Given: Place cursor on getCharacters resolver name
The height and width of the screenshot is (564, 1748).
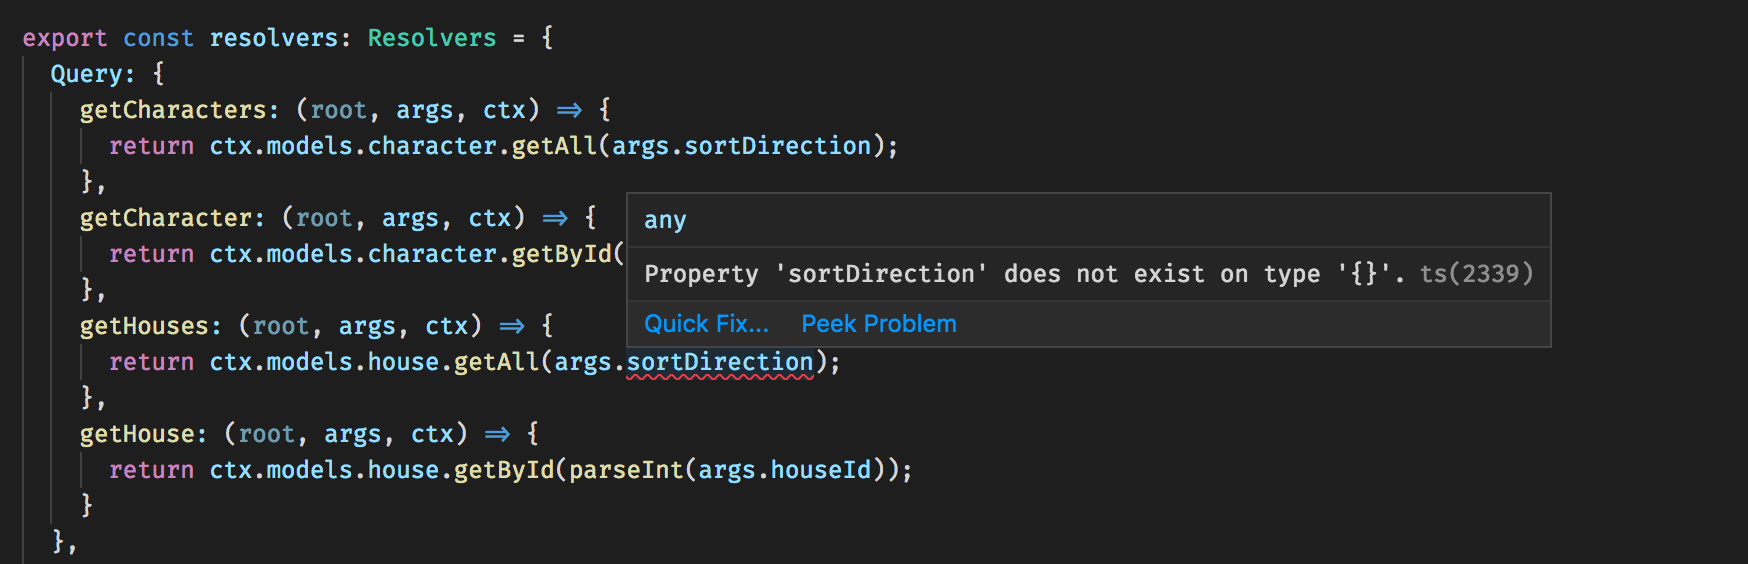Looking at the screenshot, I should click(173, 110).
